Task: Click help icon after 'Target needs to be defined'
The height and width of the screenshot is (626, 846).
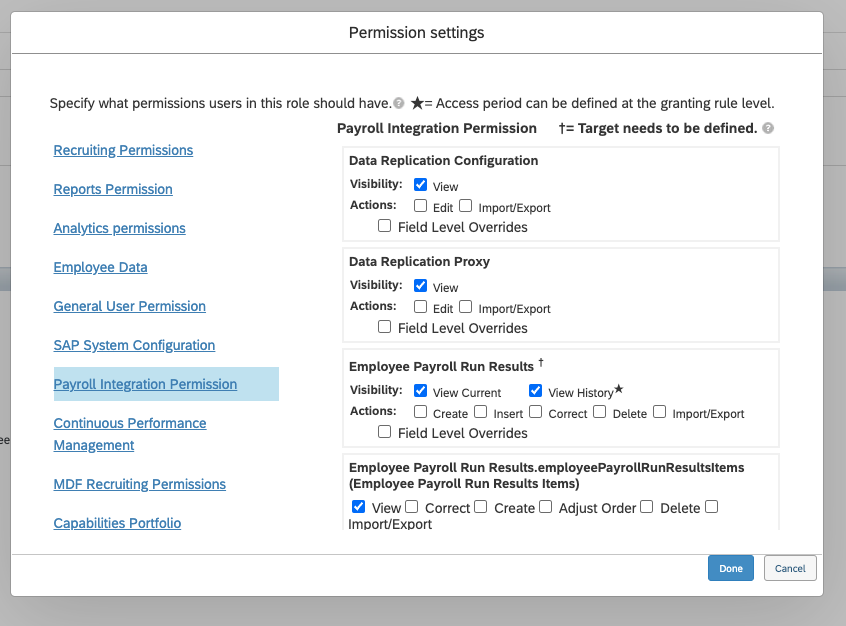Action: (768, 129)
